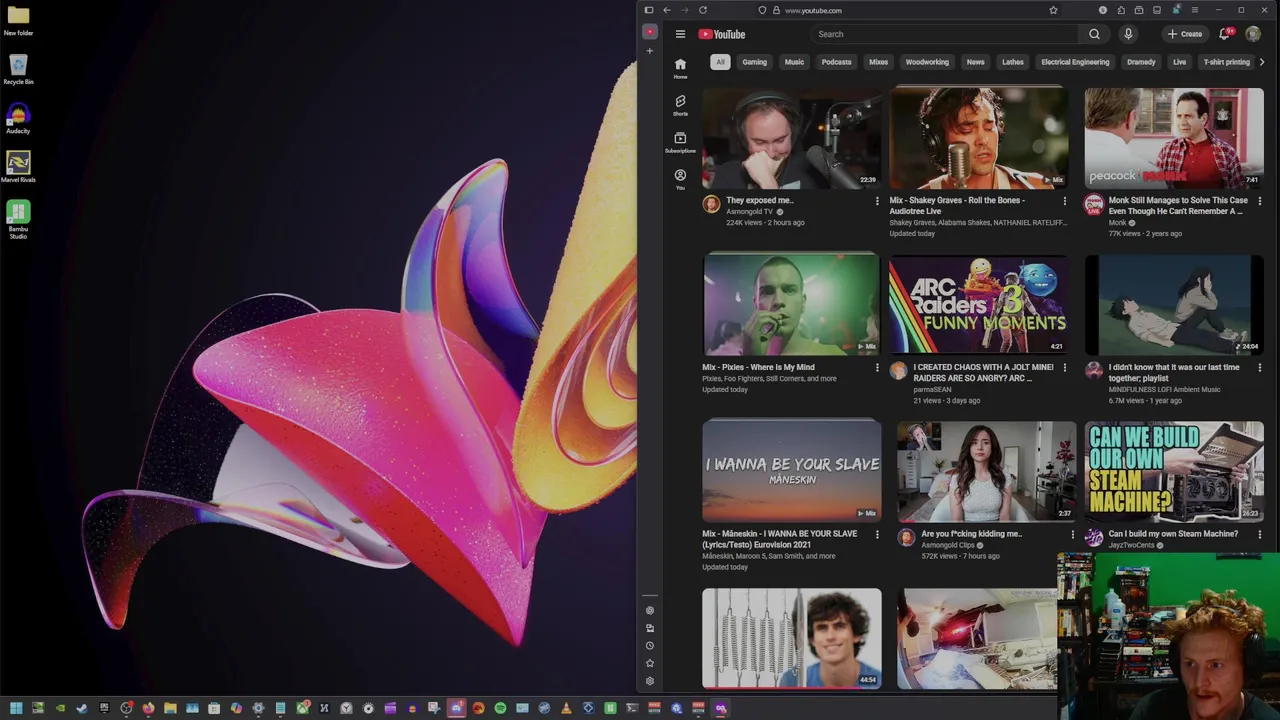Open the You page in sidebar
The height and width of the screenshot is (720, 1280).
[x=680, y=179]
